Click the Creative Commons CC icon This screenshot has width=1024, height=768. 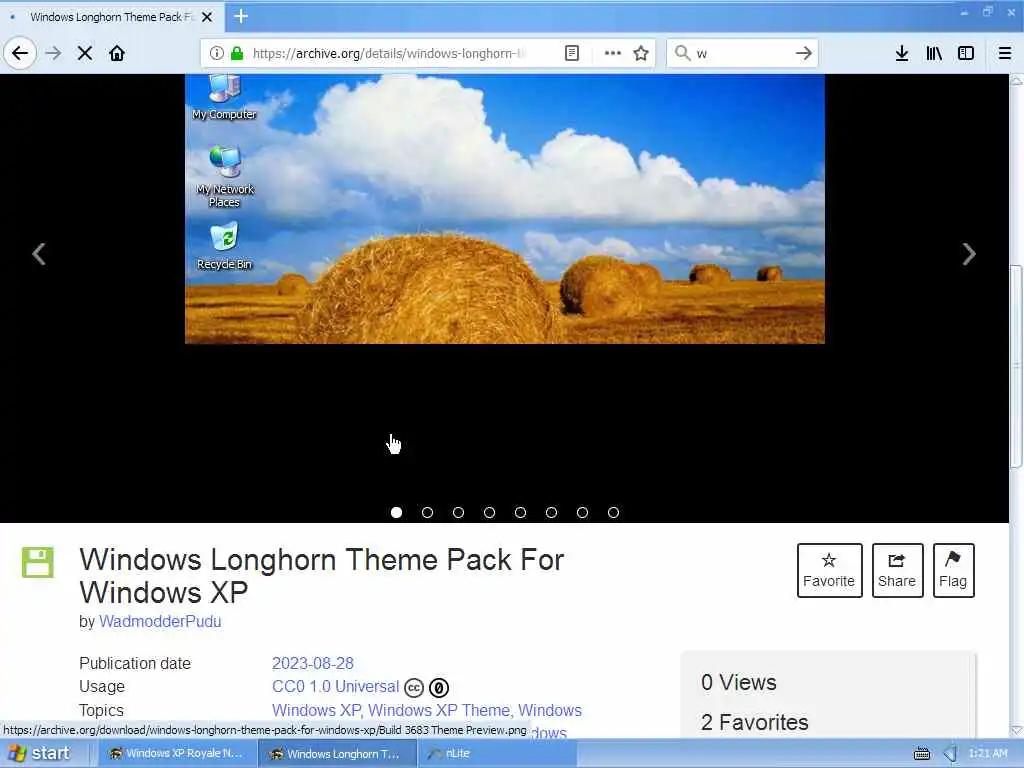pyautogui.click(x=414, y=688)
